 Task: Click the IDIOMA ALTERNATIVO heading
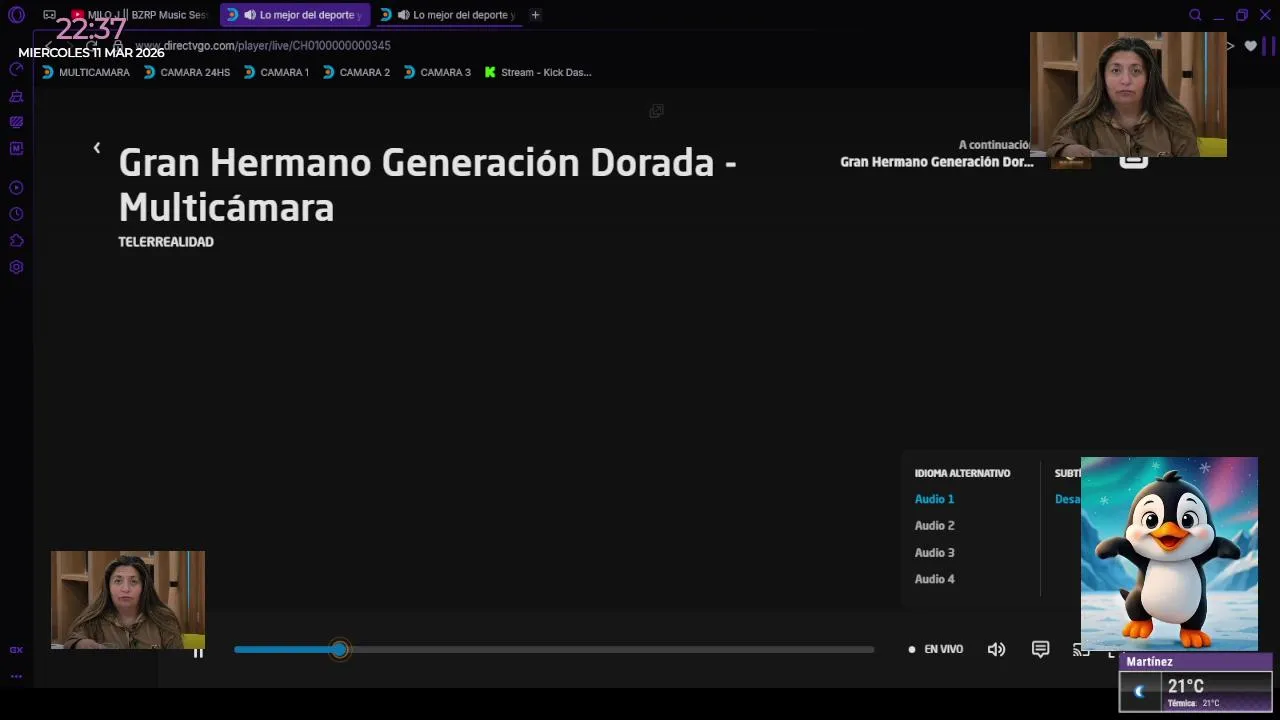point(962,473)
